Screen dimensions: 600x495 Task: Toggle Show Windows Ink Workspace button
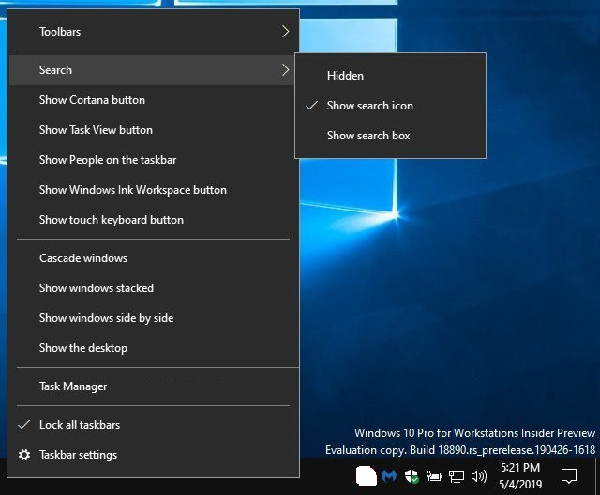(x=153, y=190)
